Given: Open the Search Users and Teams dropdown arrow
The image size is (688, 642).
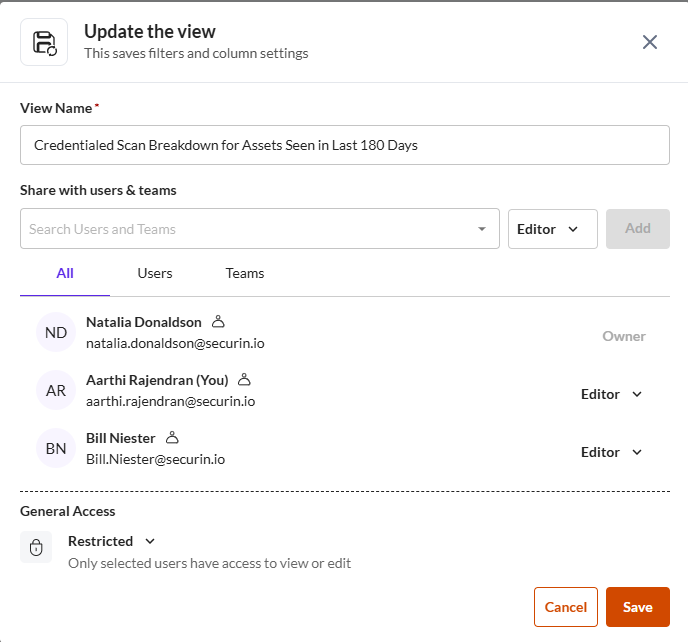Looking at the screenshot, I should click(x=482, y=229).
